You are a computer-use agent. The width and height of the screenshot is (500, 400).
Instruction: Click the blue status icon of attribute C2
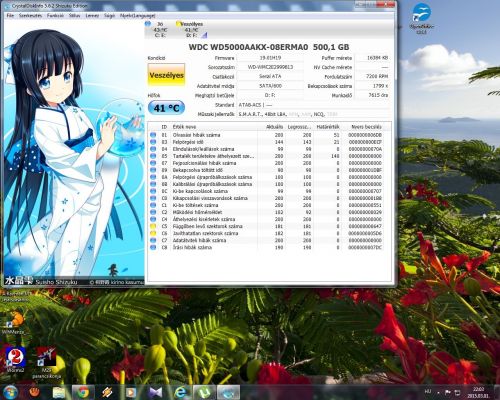(153, 212)
